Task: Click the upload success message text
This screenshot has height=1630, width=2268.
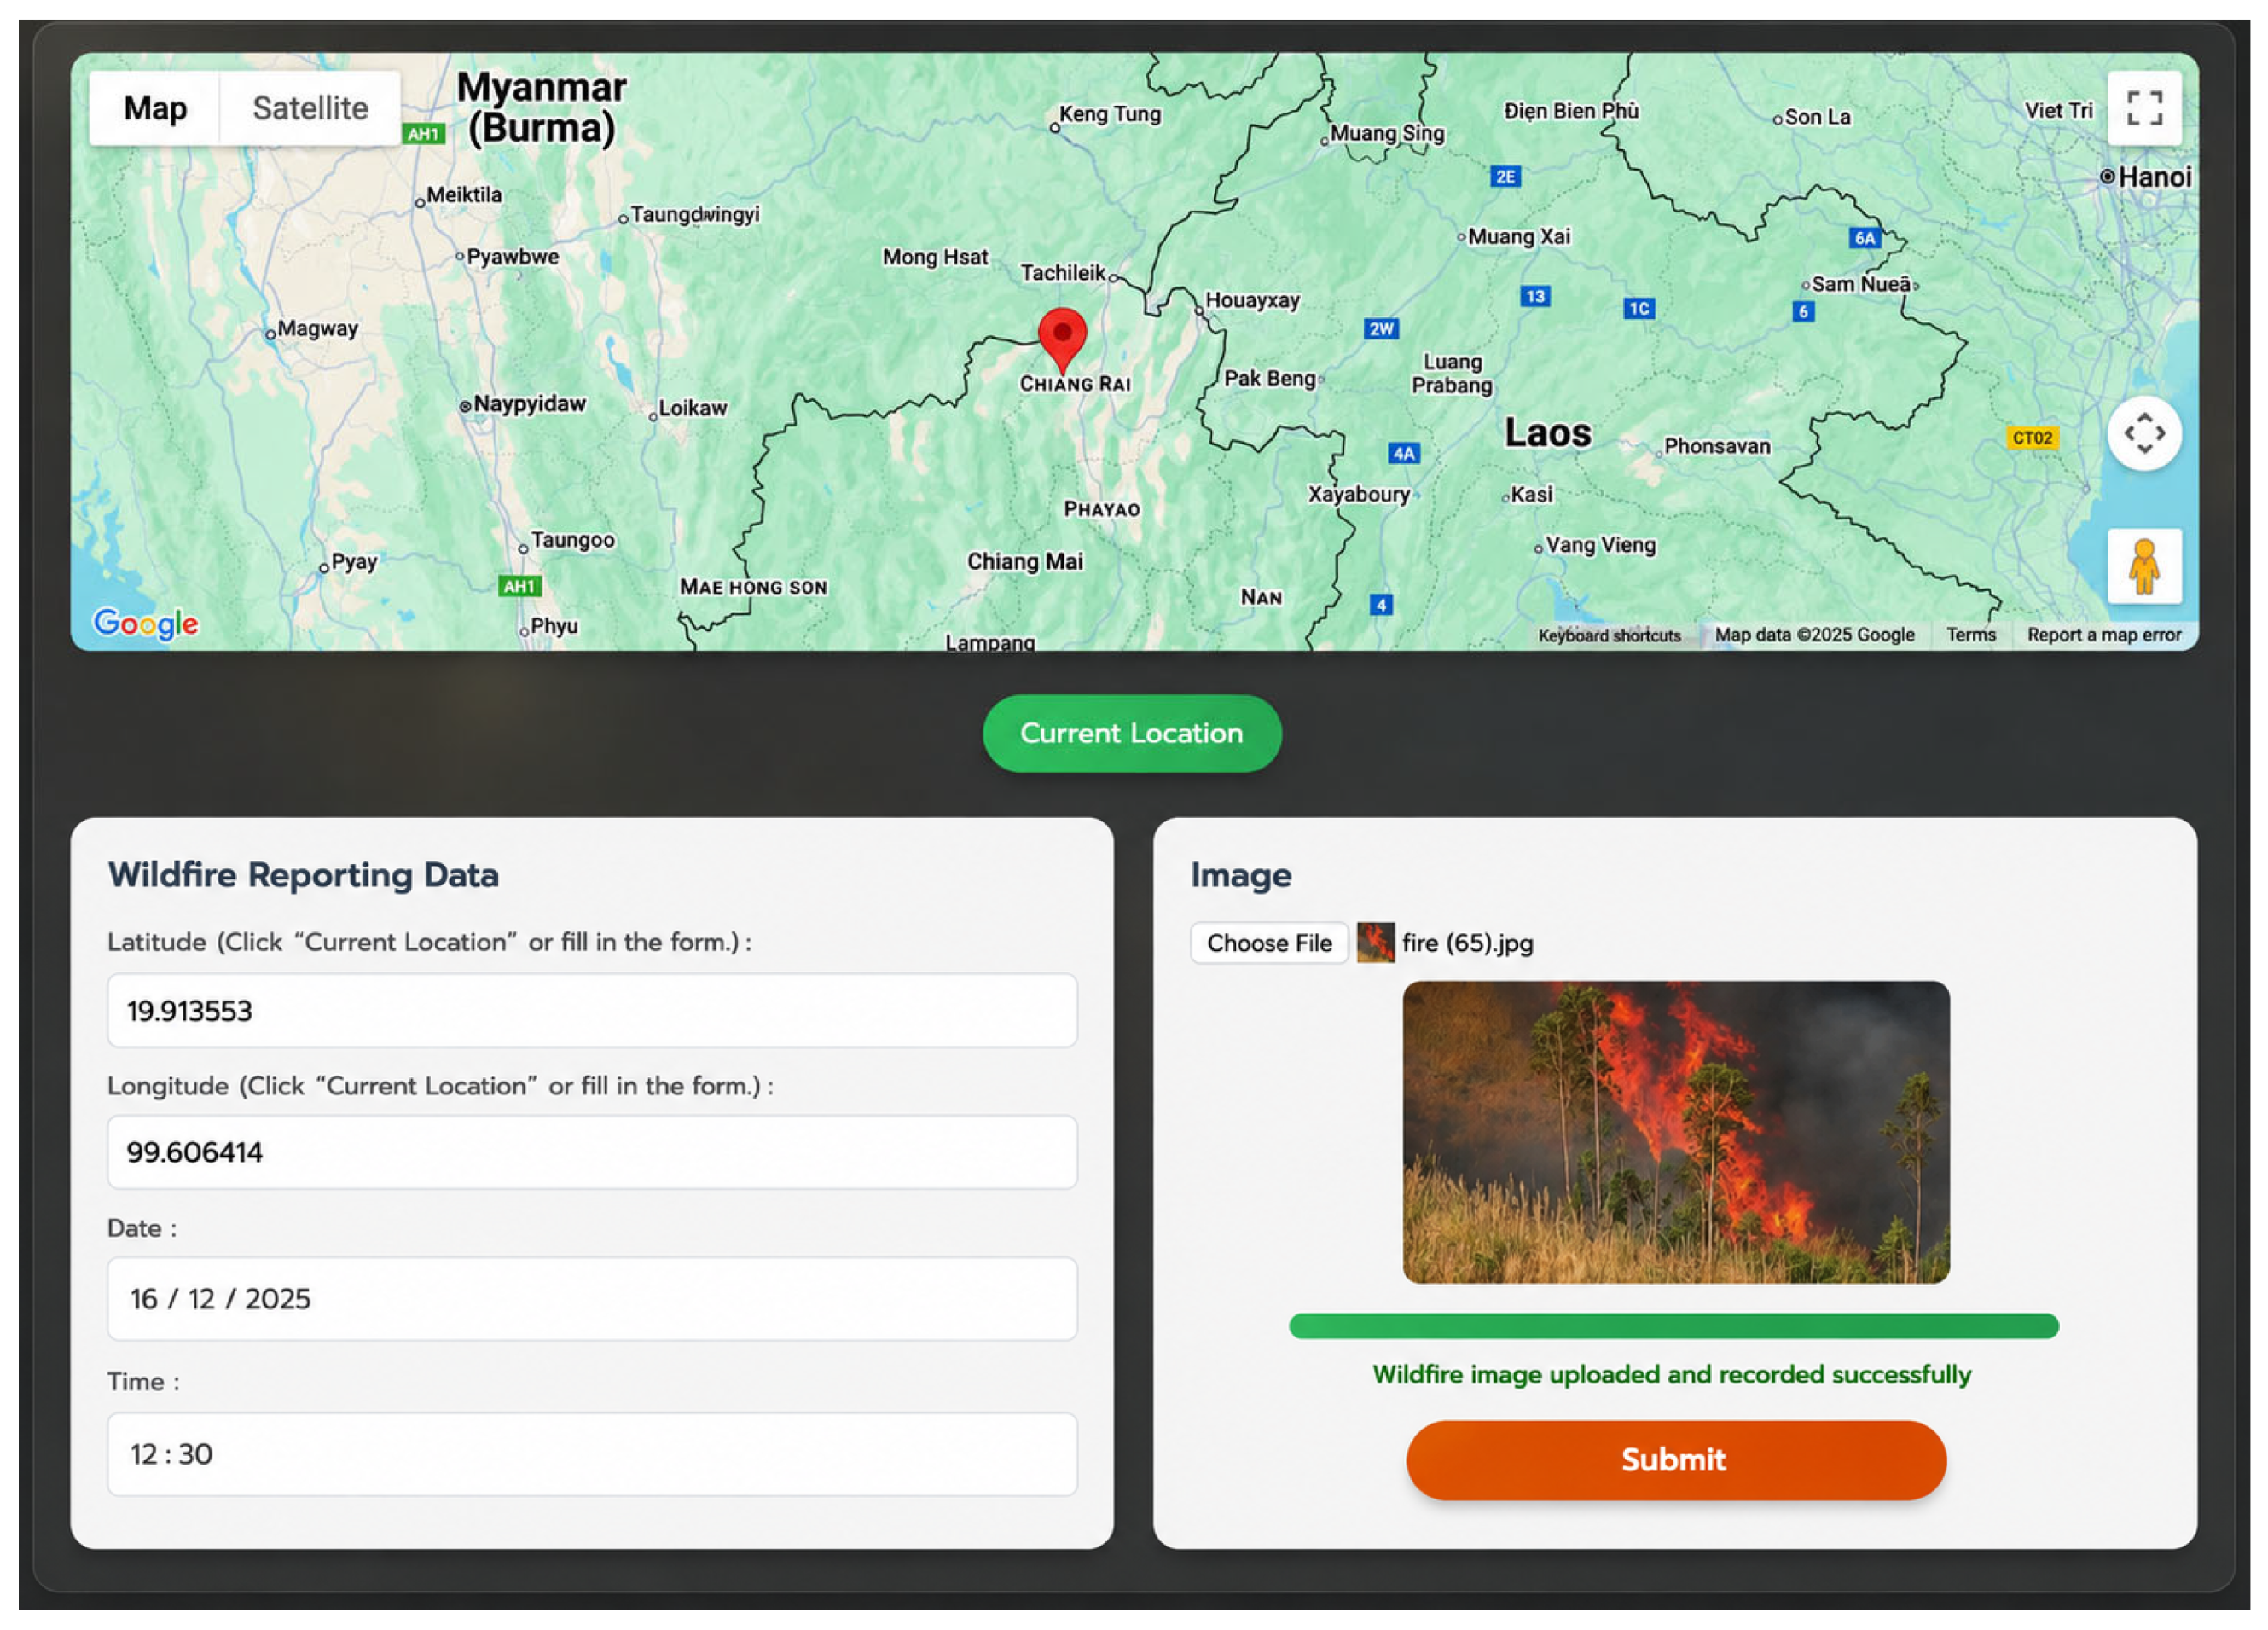Action: [x=1672, y=1375]
